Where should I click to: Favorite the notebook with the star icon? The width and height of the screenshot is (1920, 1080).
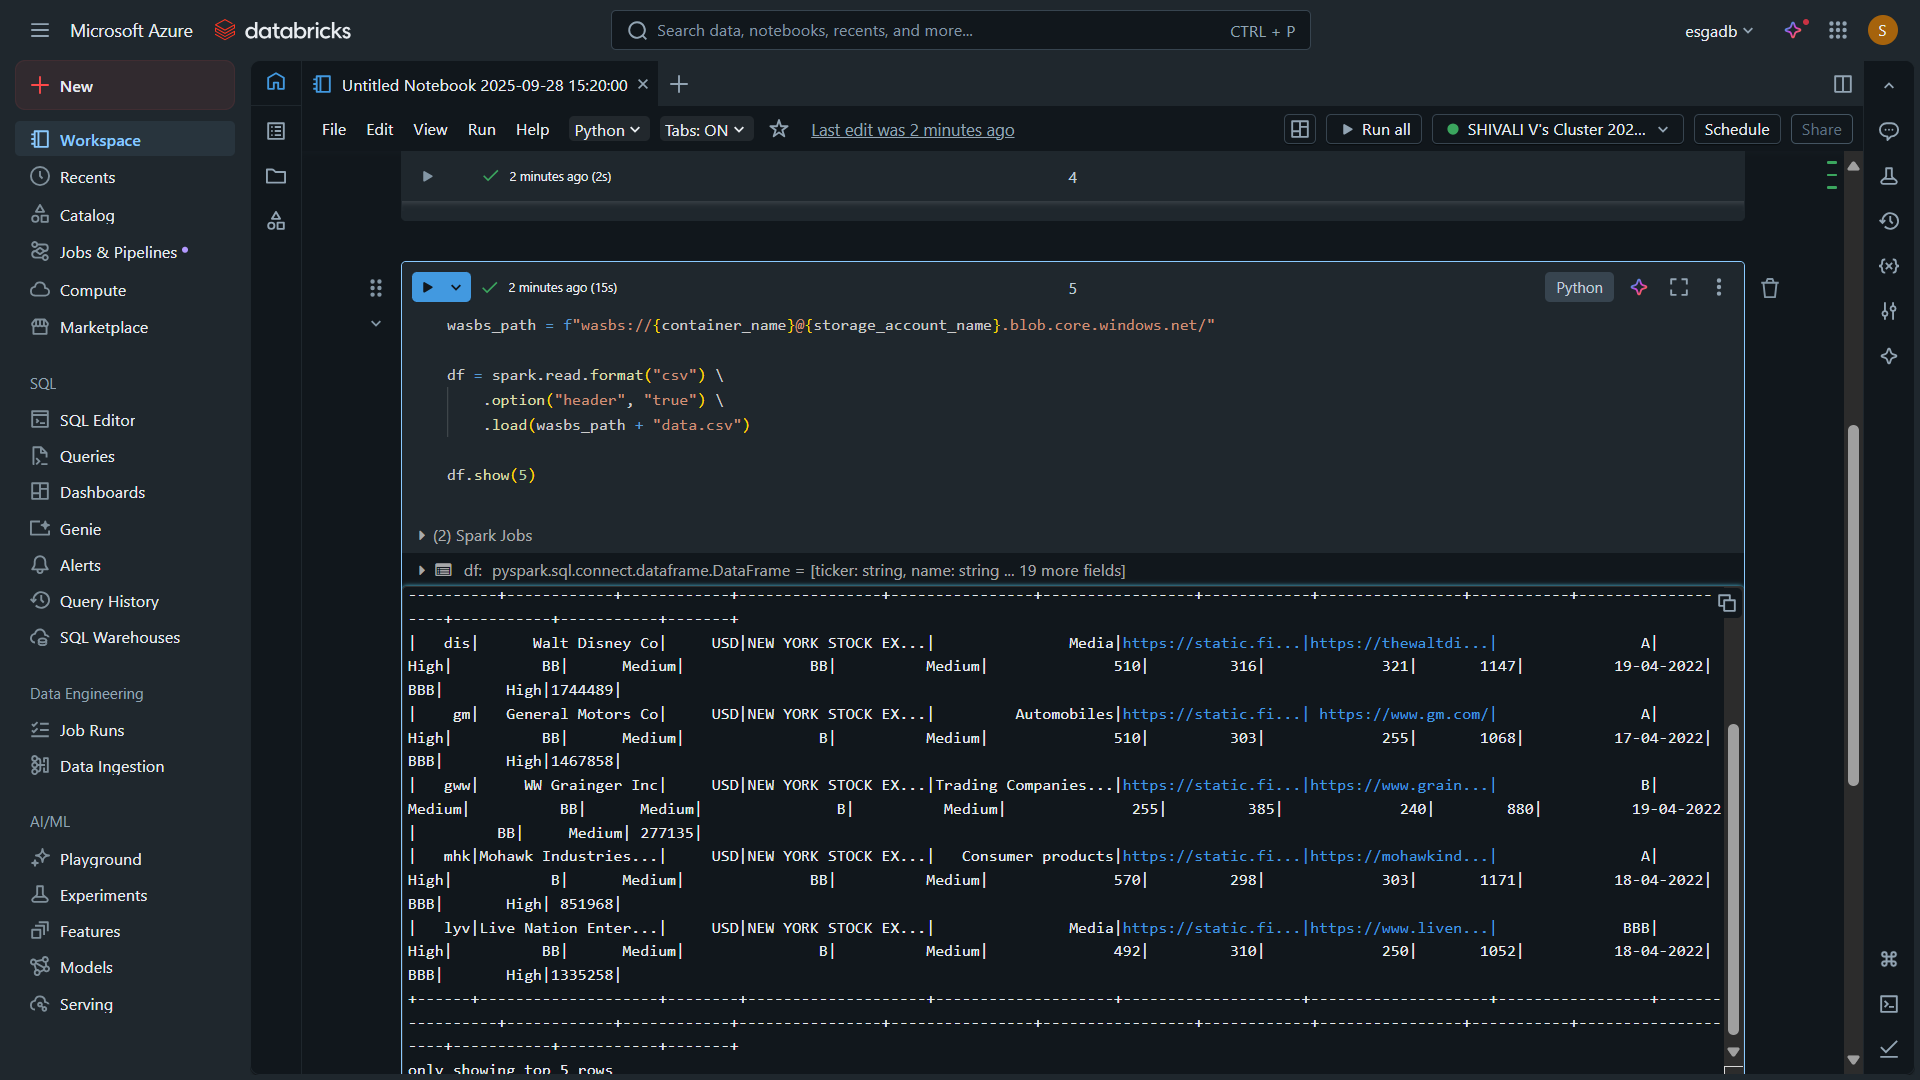coord(779,129)
